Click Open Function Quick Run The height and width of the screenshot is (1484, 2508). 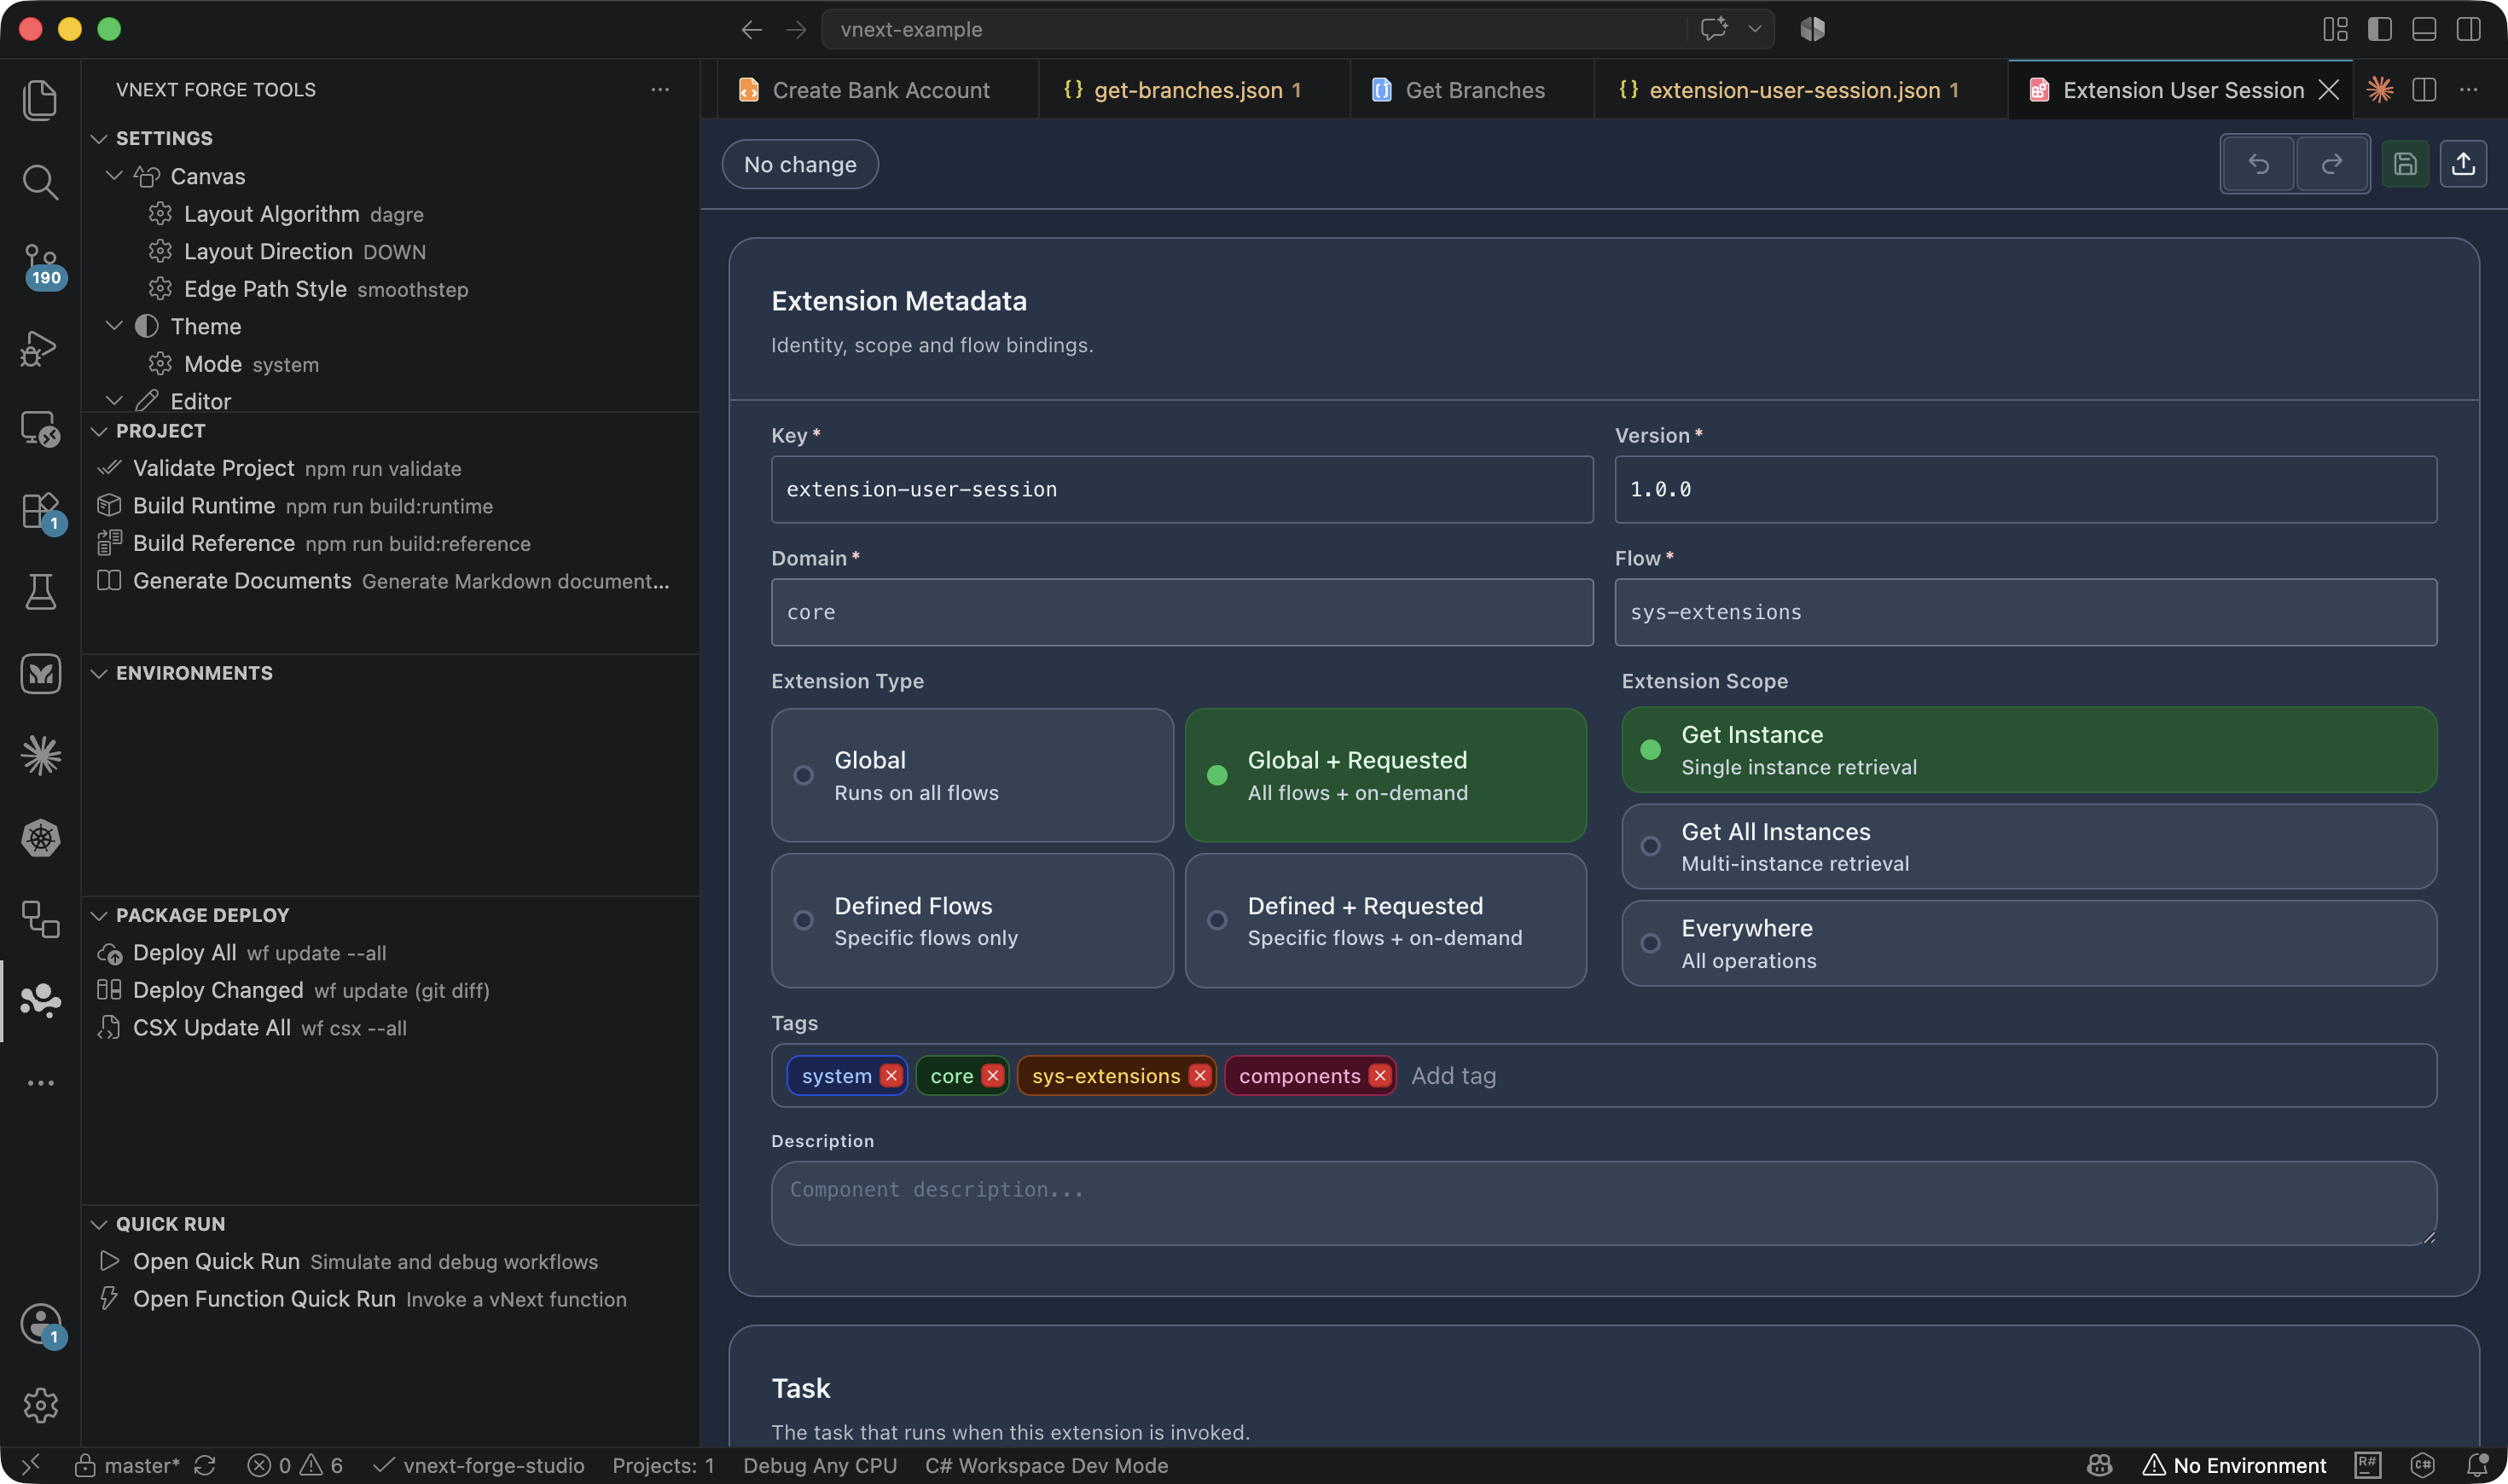tap(390, 1299)
